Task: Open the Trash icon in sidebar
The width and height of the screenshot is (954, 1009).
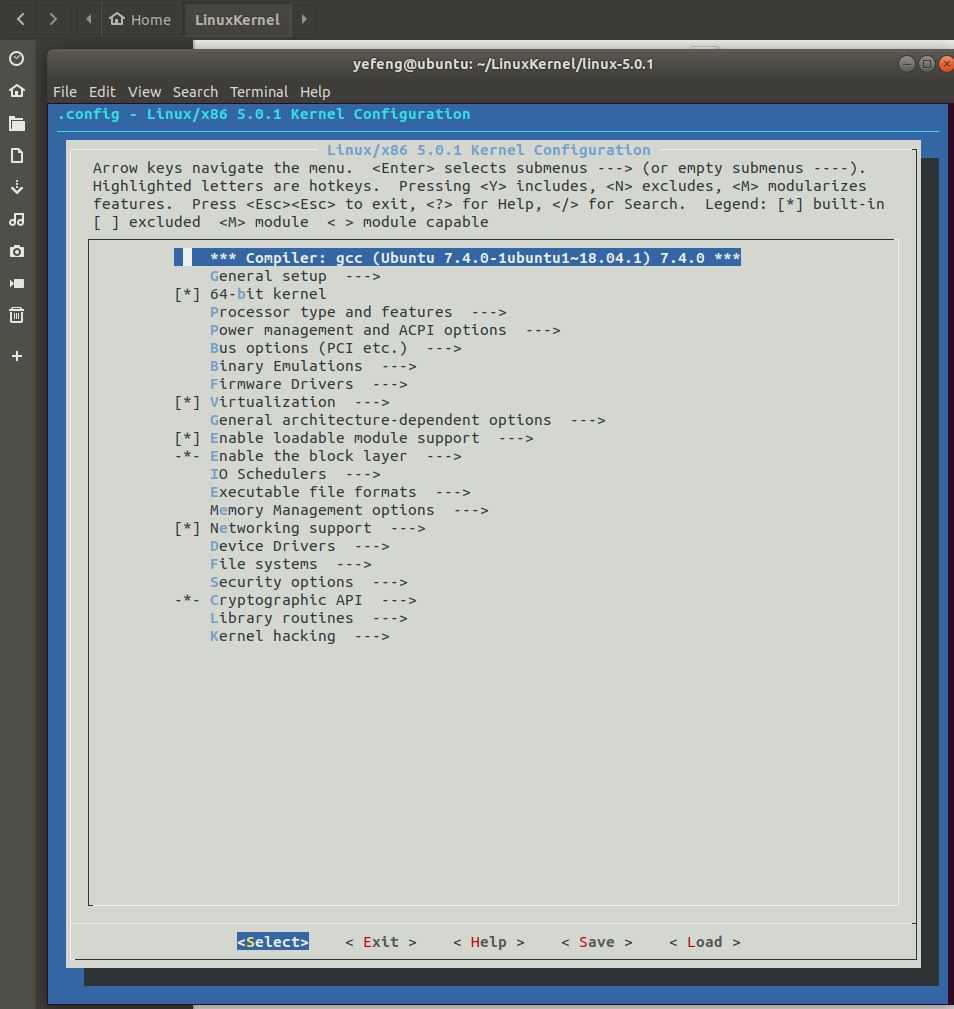Action: coord(17,315)
